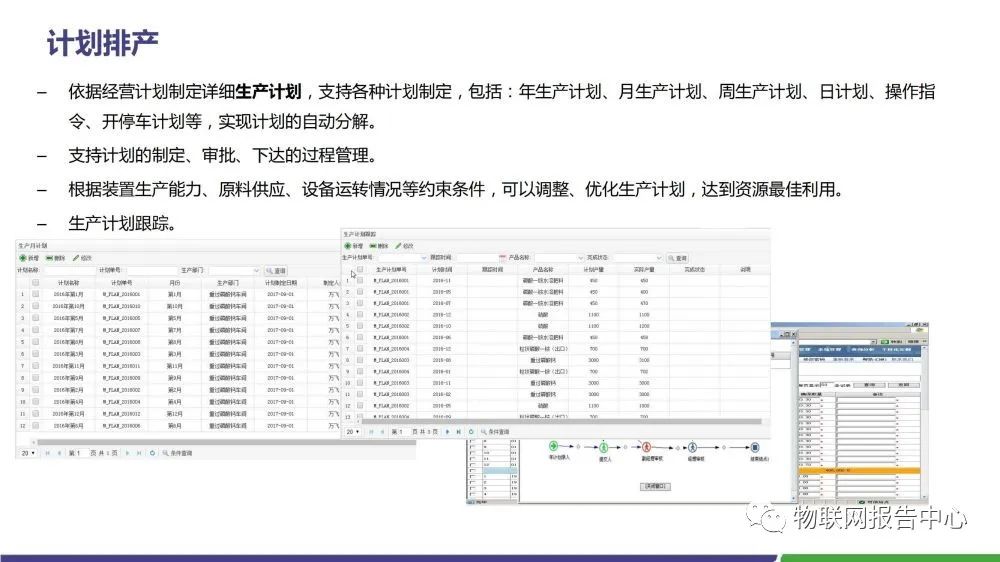Click the 计划产量 column header in 生产计划跟踪
The width and height of the screenshot is (1000, 562).
point(593,269)
